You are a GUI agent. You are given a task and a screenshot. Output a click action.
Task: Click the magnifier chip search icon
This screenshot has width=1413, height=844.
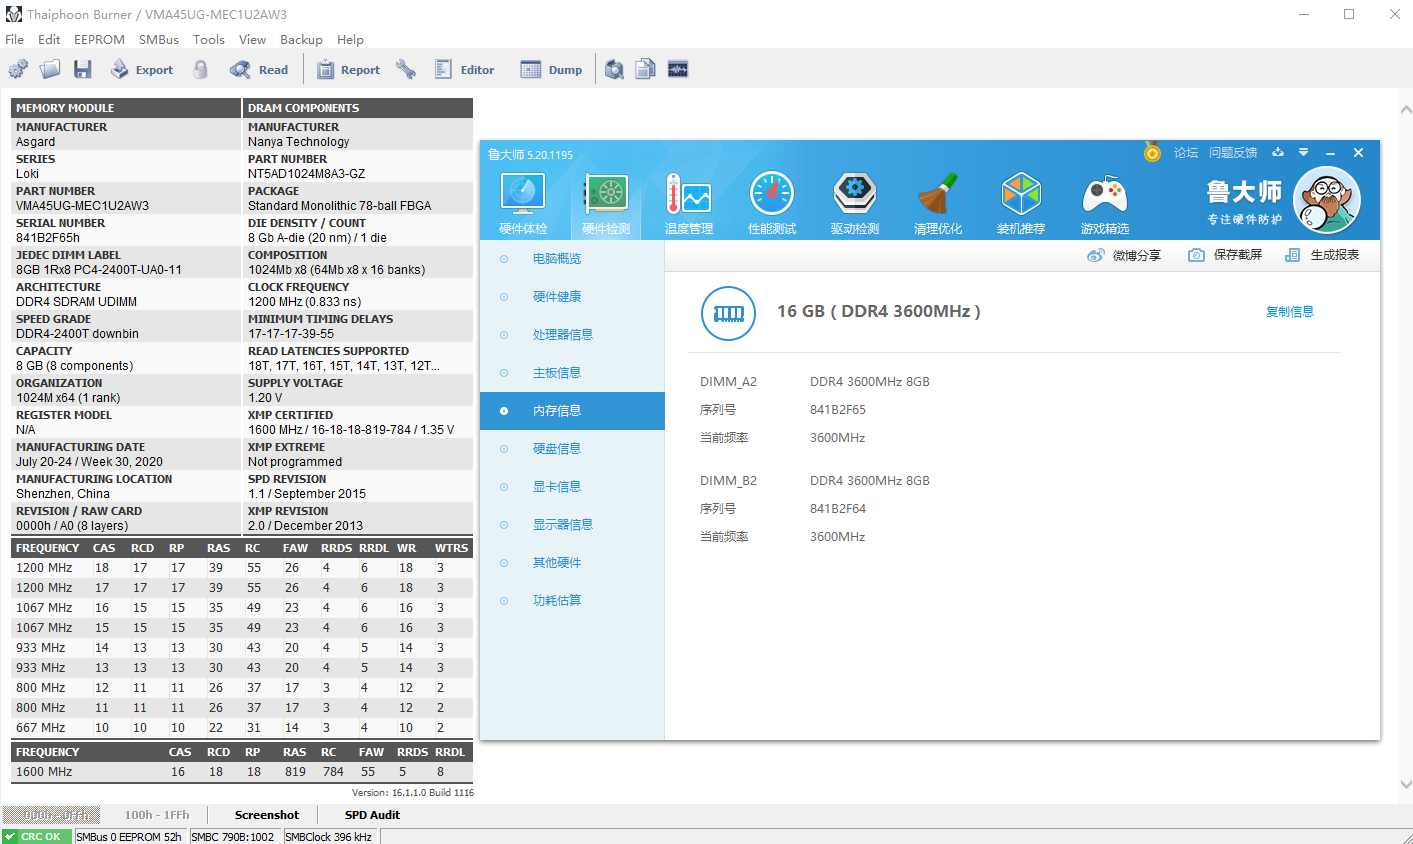pos(615,69)
